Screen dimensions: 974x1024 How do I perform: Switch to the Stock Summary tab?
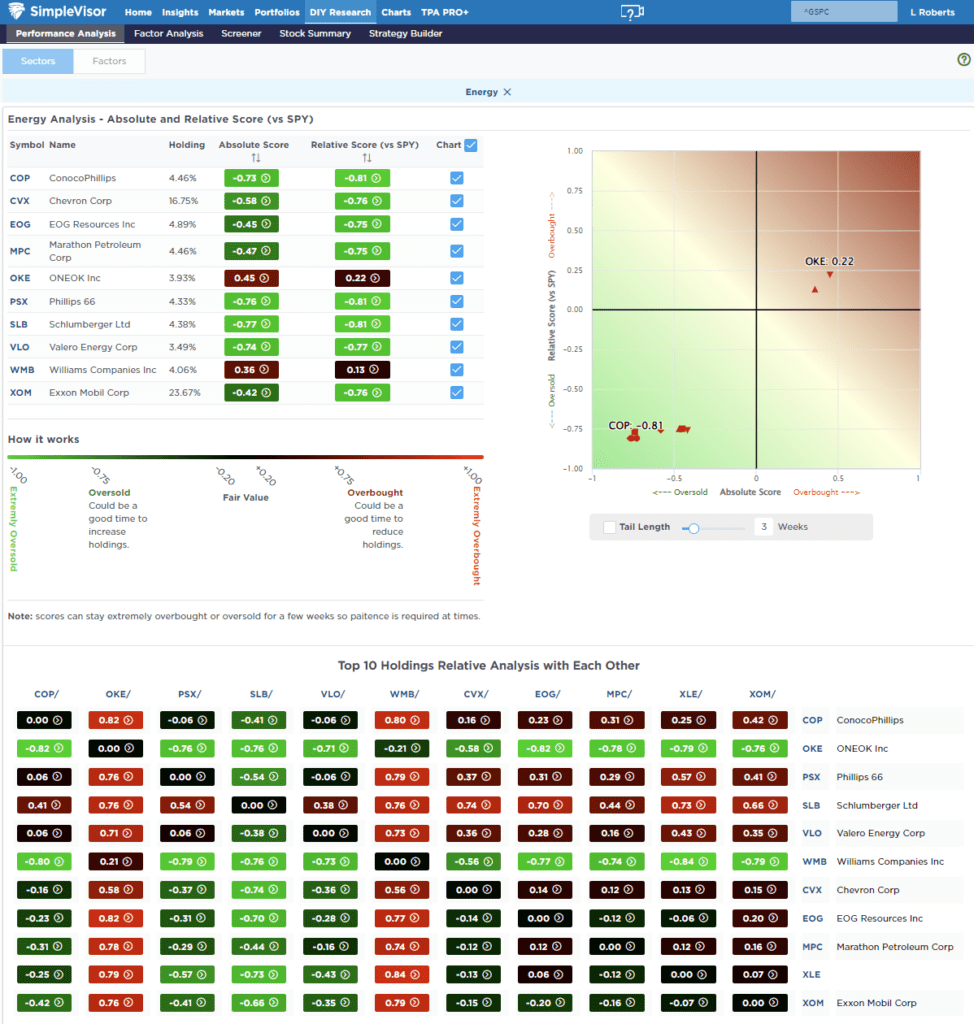[315, 33]
